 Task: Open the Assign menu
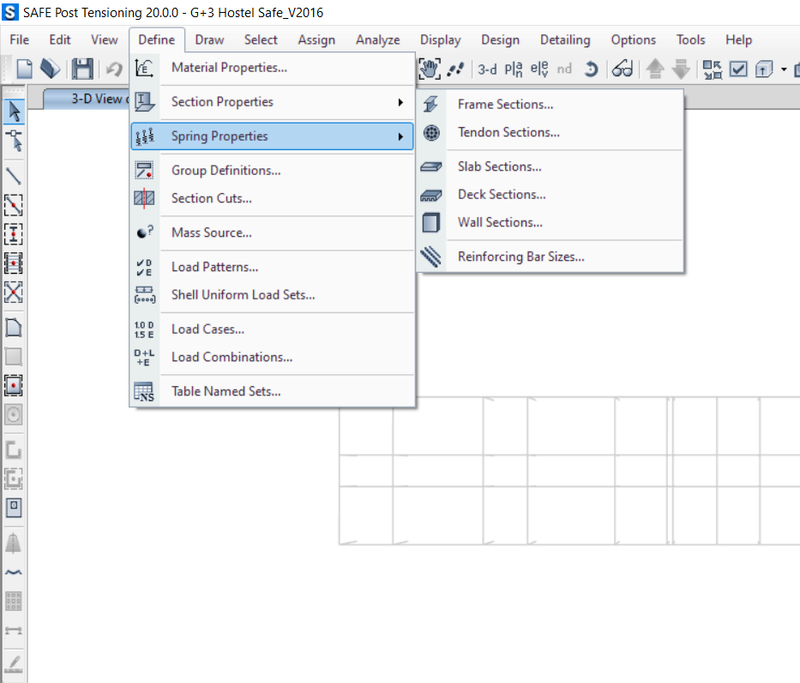point(316,40)
